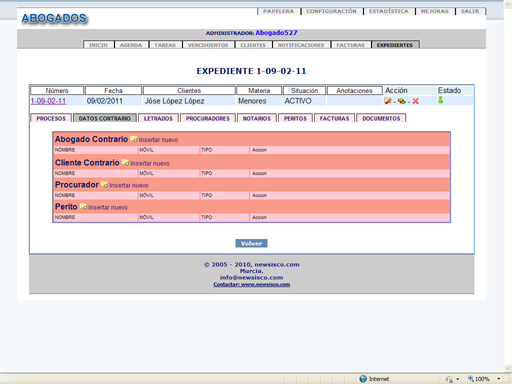512x384 pixels.
Task: Select the EXPEDIENTES tab
Action: pyautogui.click(x=395, y=45)
